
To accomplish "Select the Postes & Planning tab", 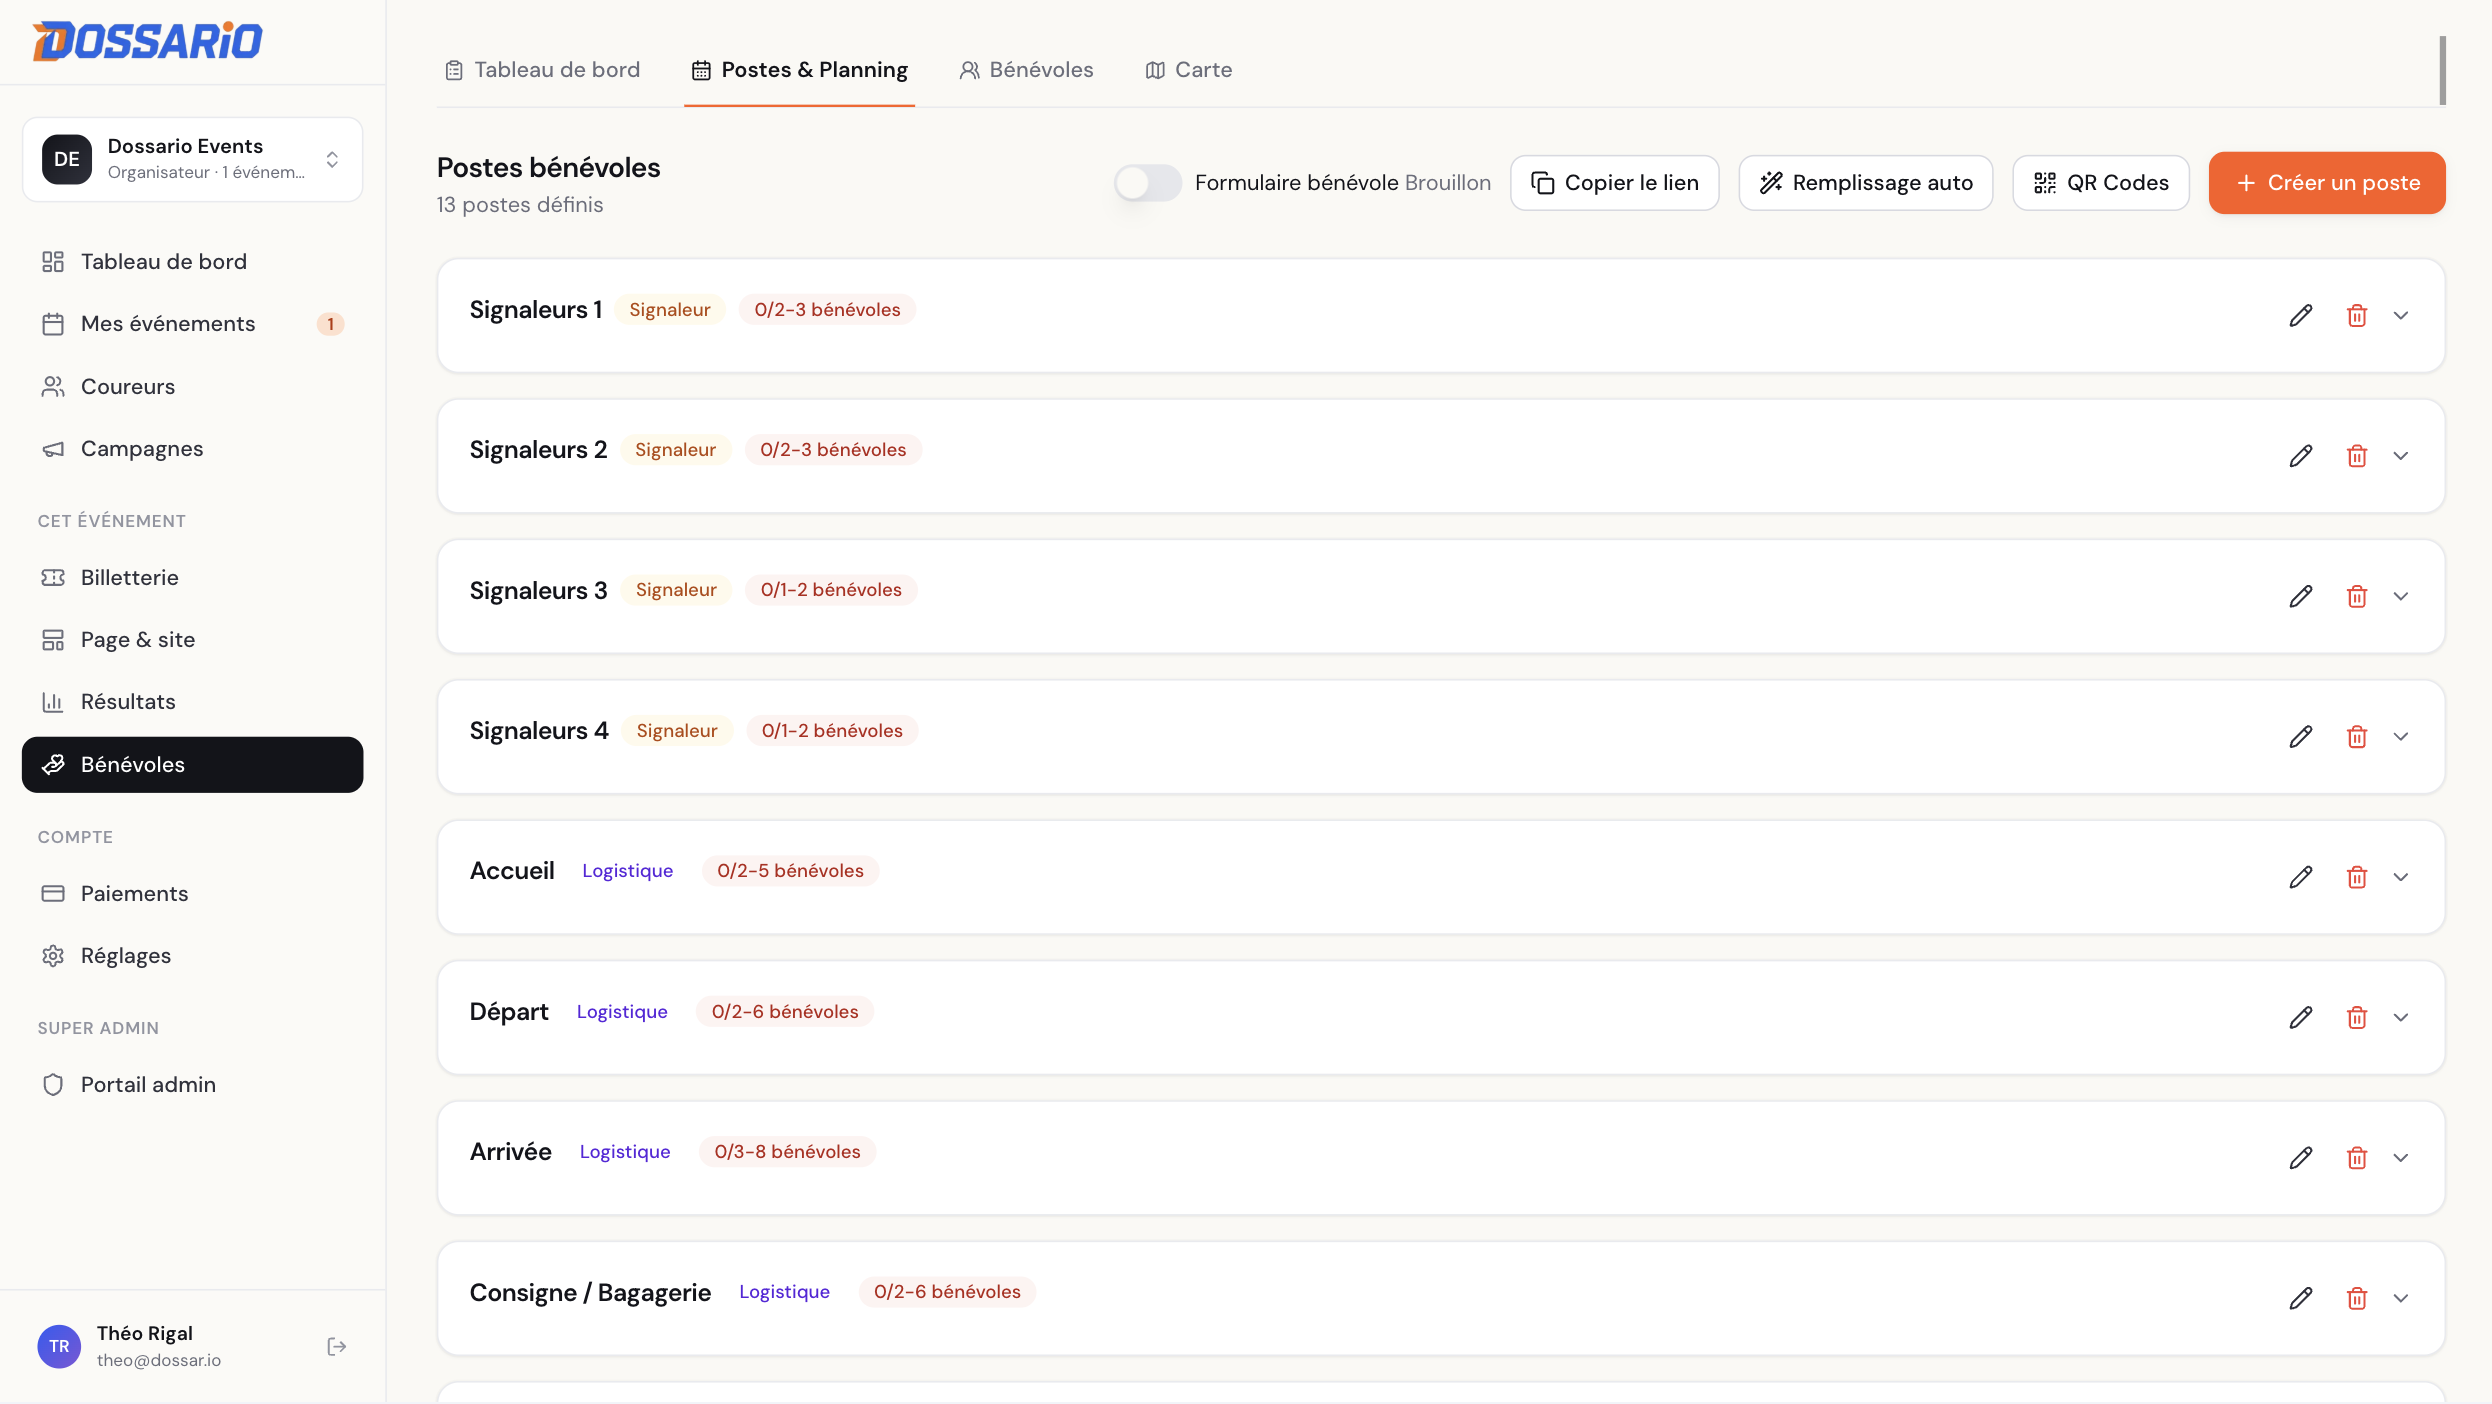I will (x=800, y=70).
